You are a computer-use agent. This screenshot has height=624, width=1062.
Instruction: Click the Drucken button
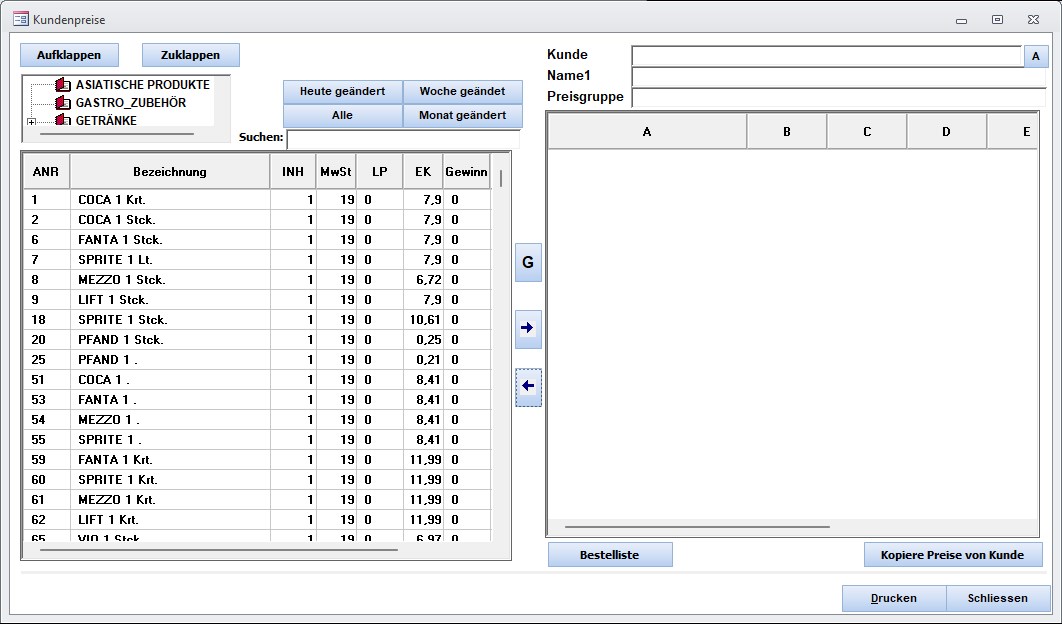(x=893, y=598)
